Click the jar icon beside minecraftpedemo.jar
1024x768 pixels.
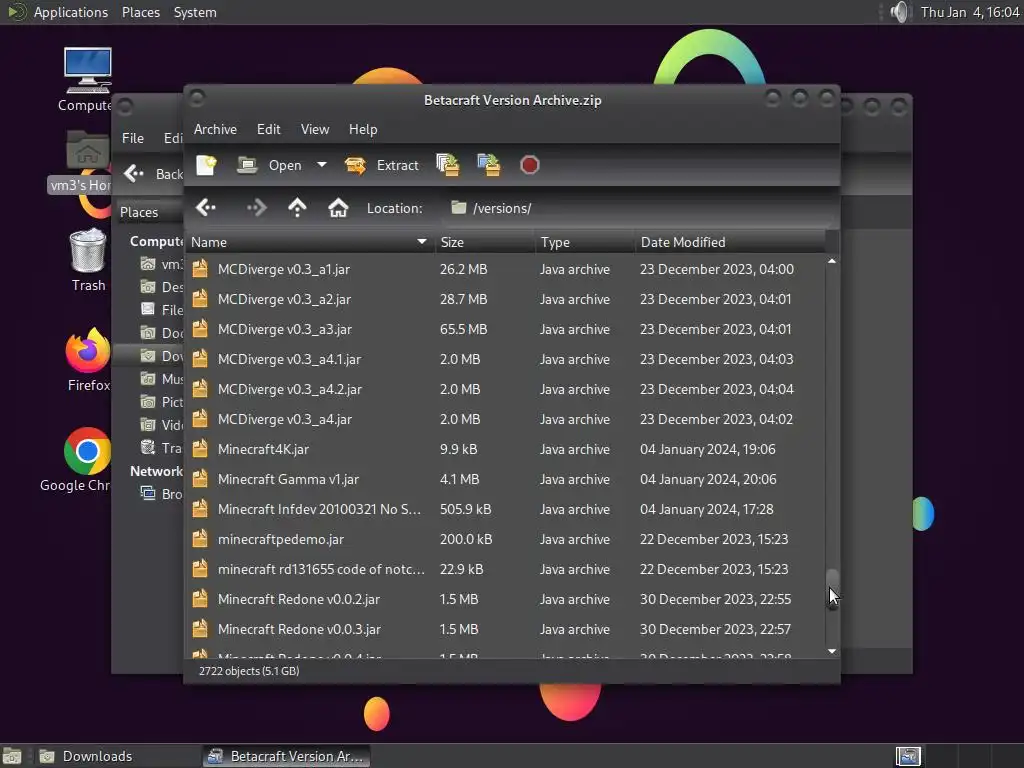(x=200, y=539)
